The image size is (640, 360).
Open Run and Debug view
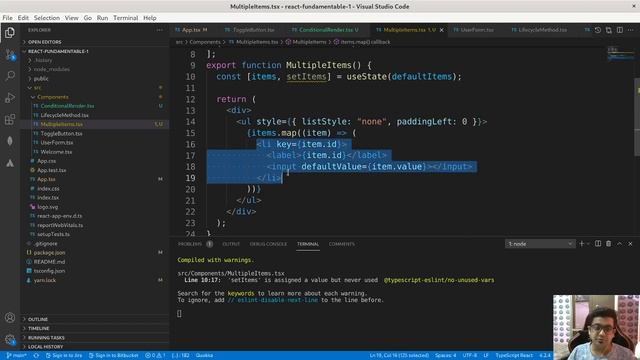10,98
